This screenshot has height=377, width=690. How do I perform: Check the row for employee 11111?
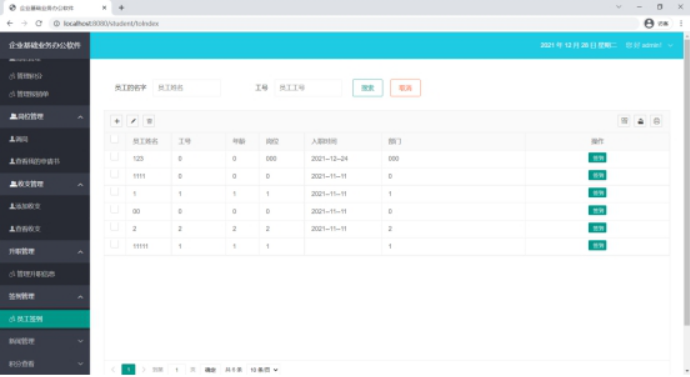pos(114,244)
